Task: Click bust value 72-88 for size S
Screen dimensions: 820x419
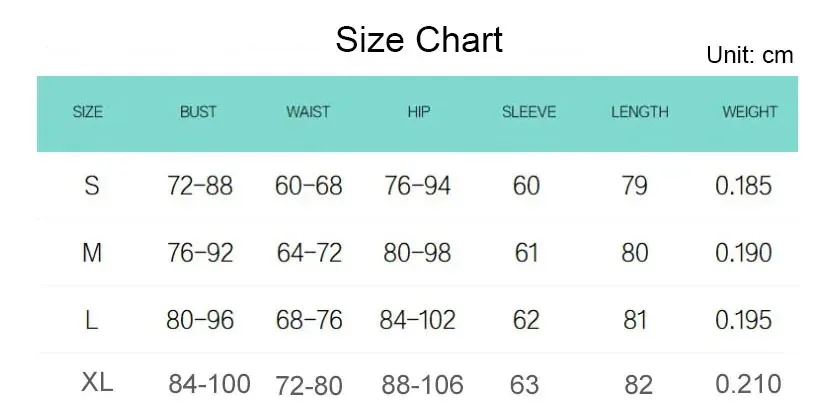Action: coord(200,185)
